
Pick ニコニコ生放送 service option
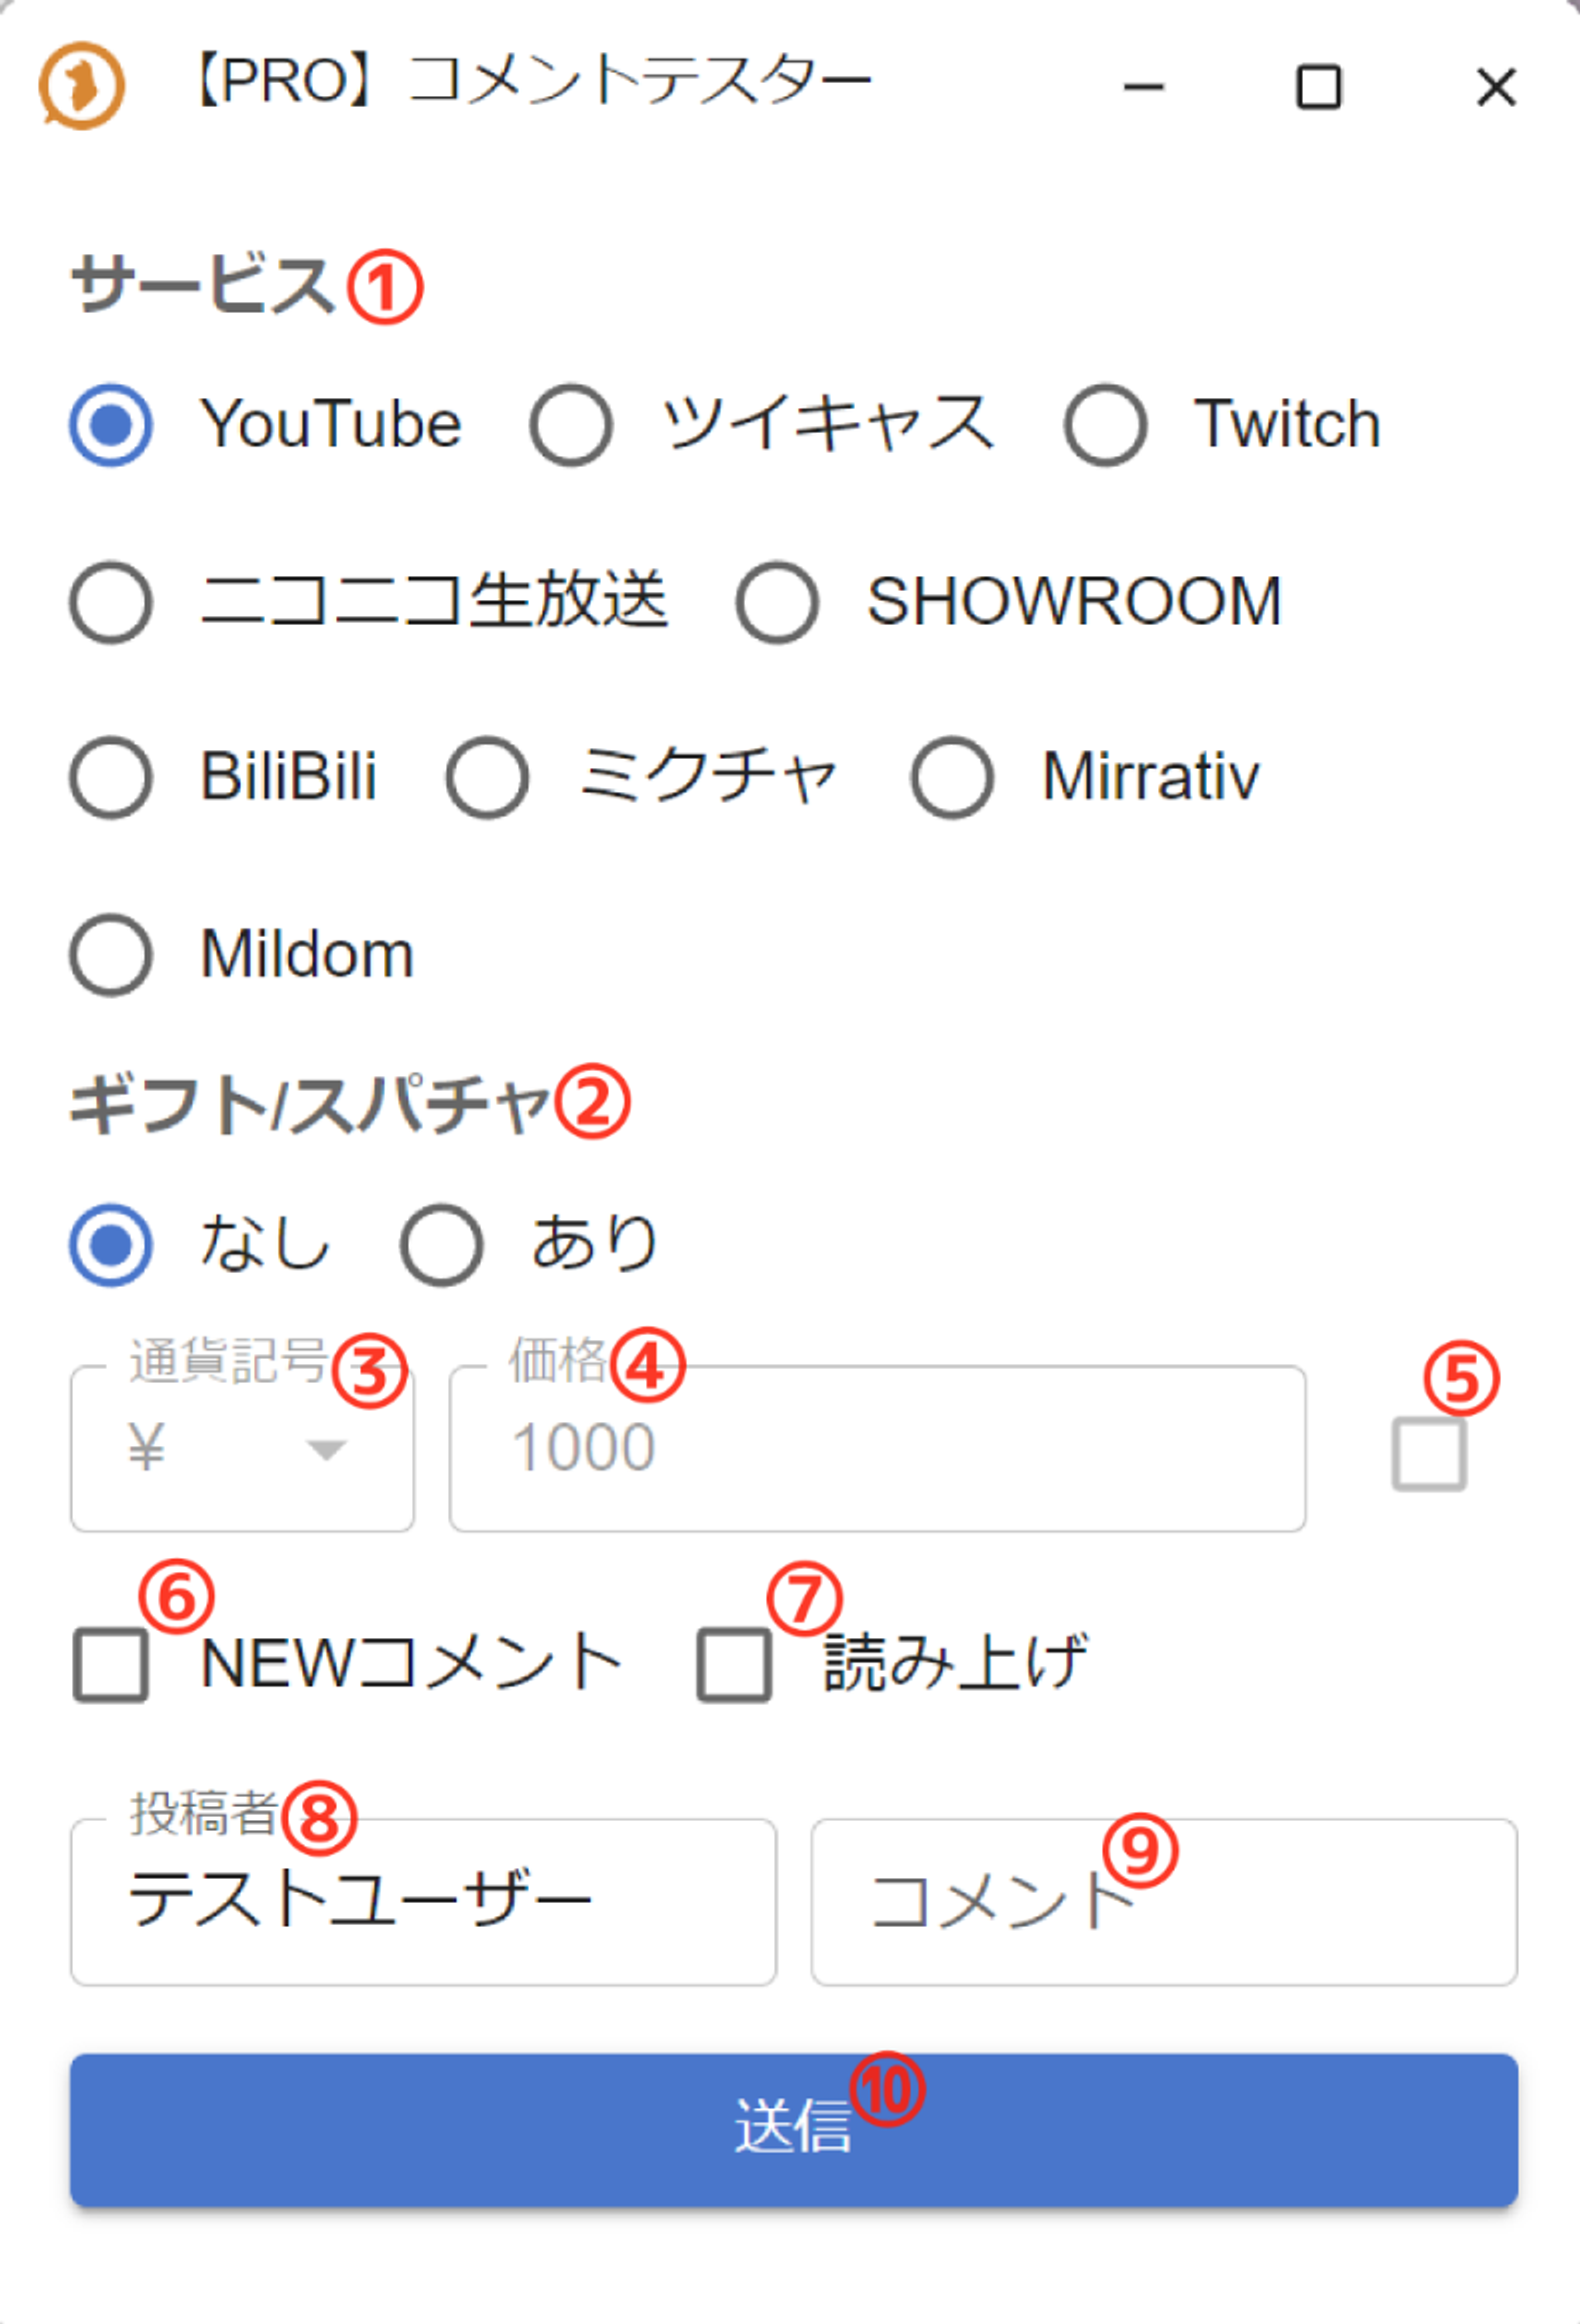[x=111, y=602]
